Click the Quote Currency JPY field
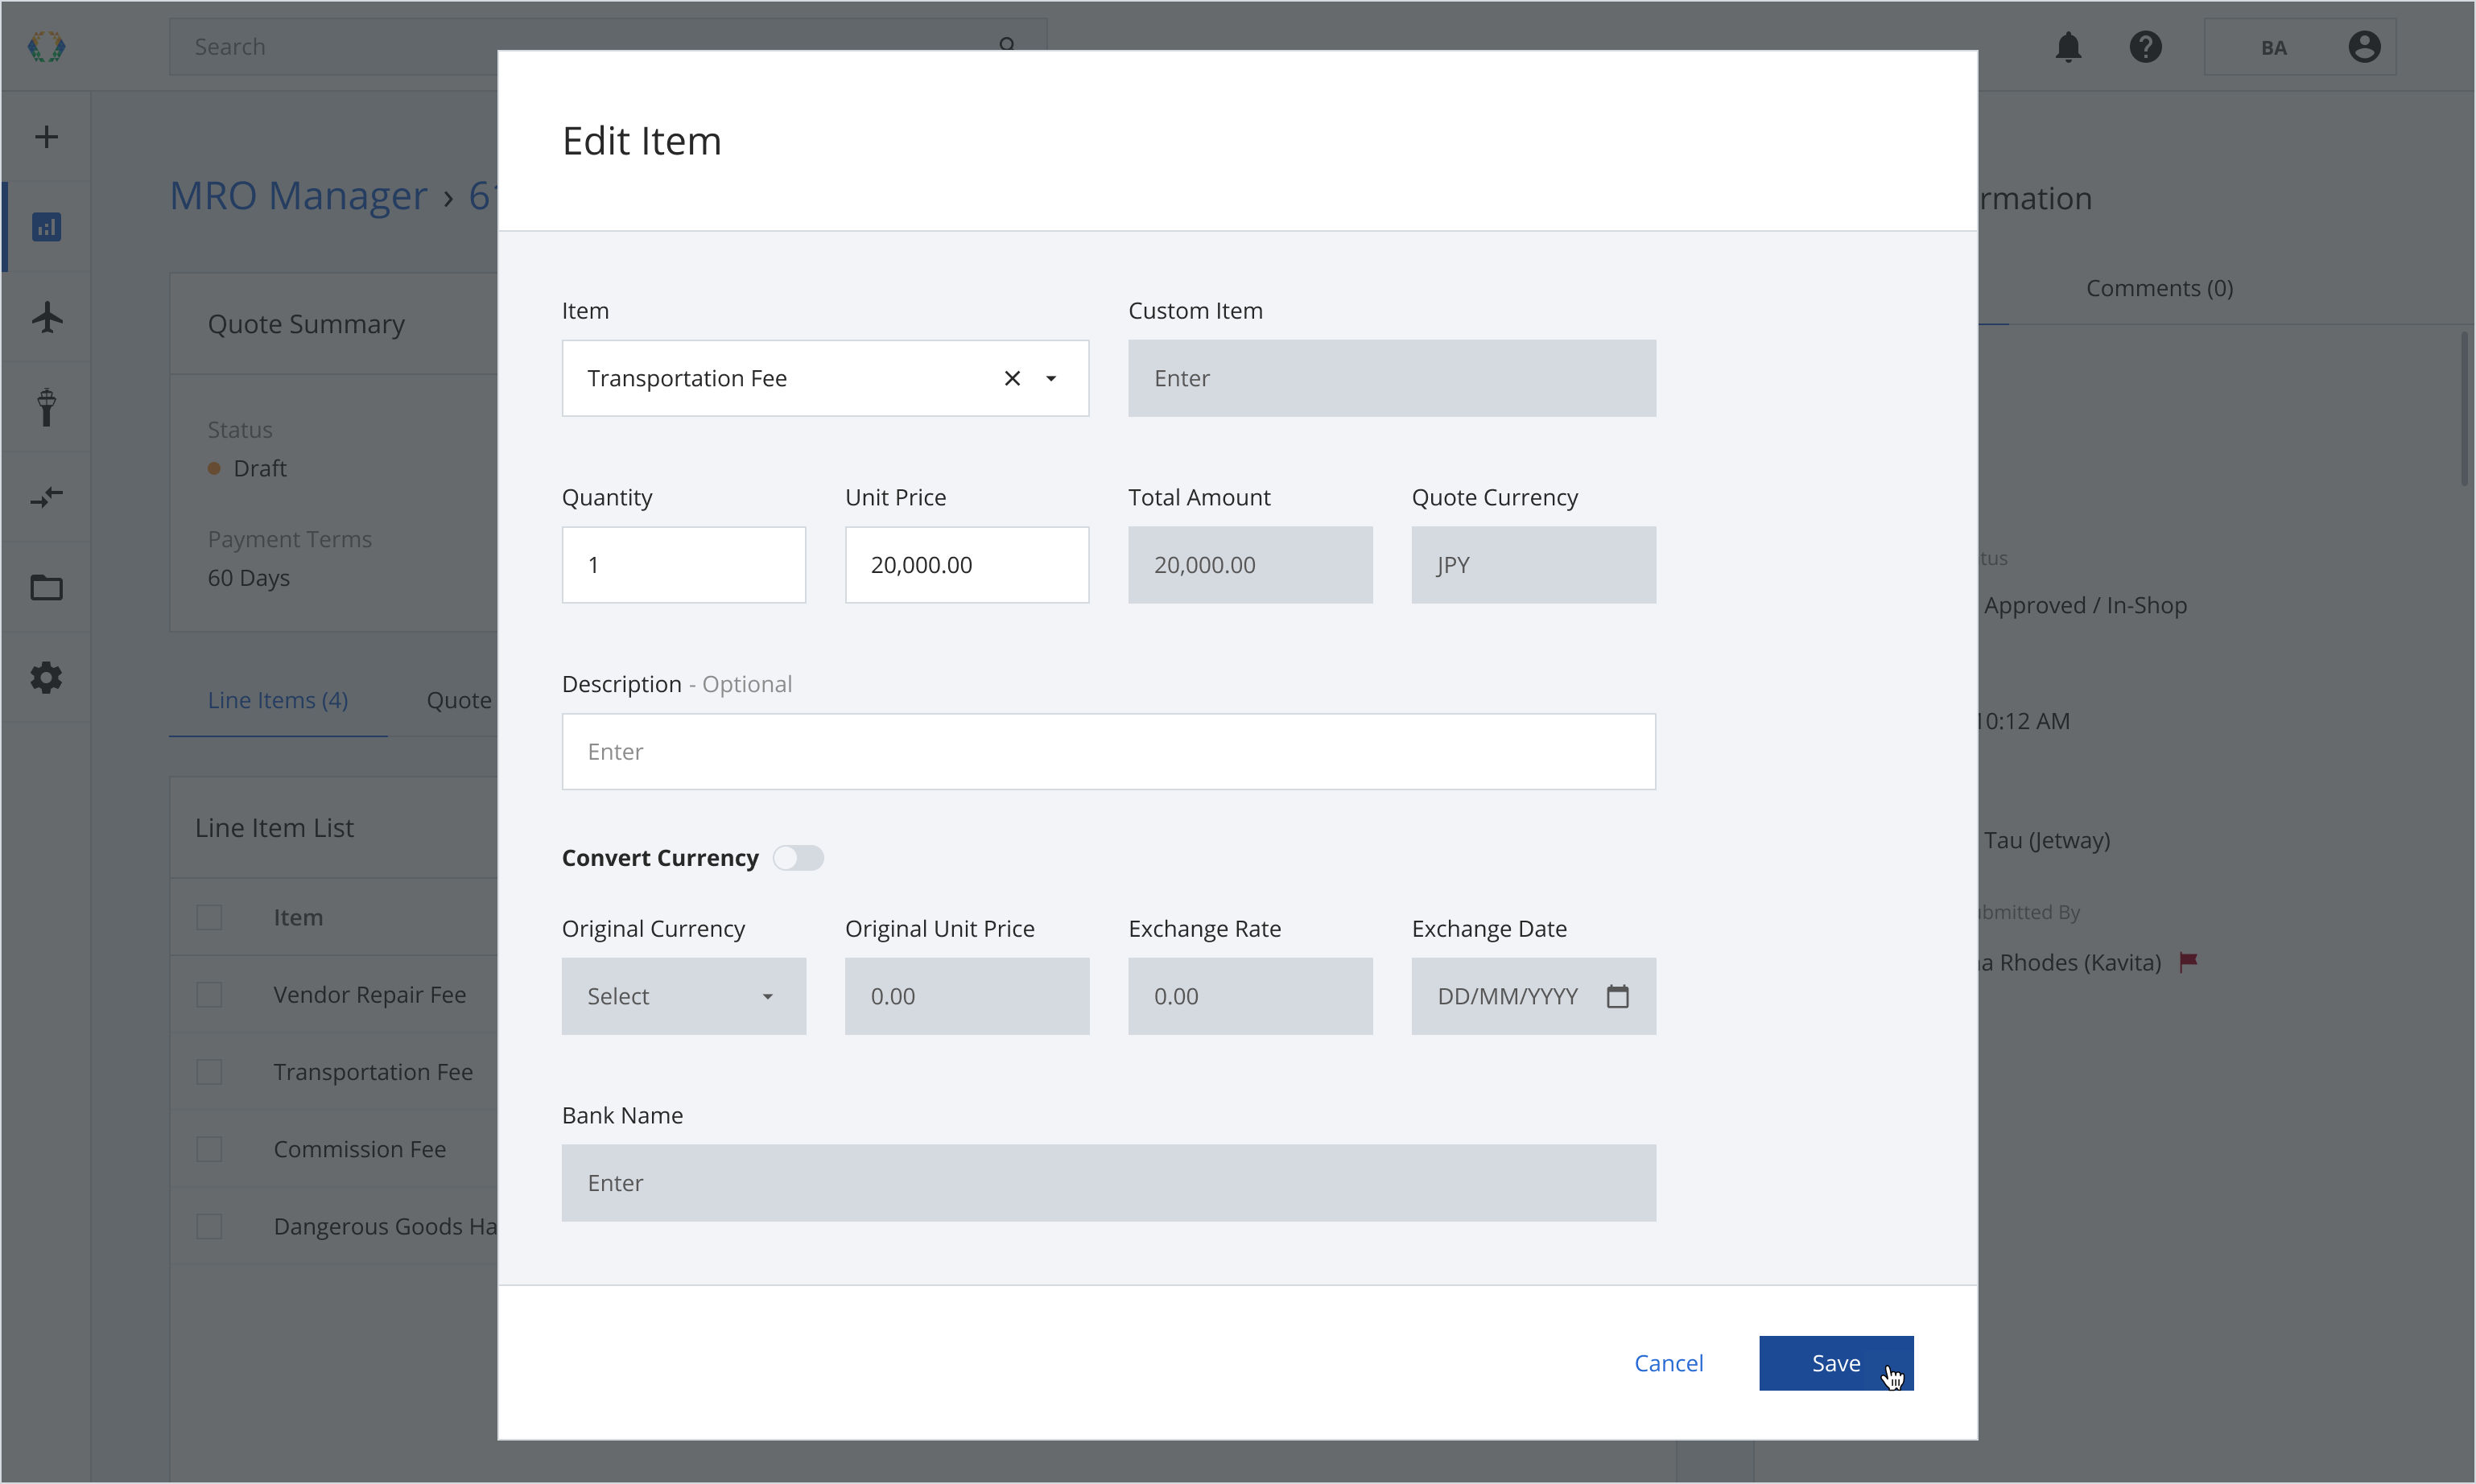Viewport: 2476px width, 1484px height. 1534,565
